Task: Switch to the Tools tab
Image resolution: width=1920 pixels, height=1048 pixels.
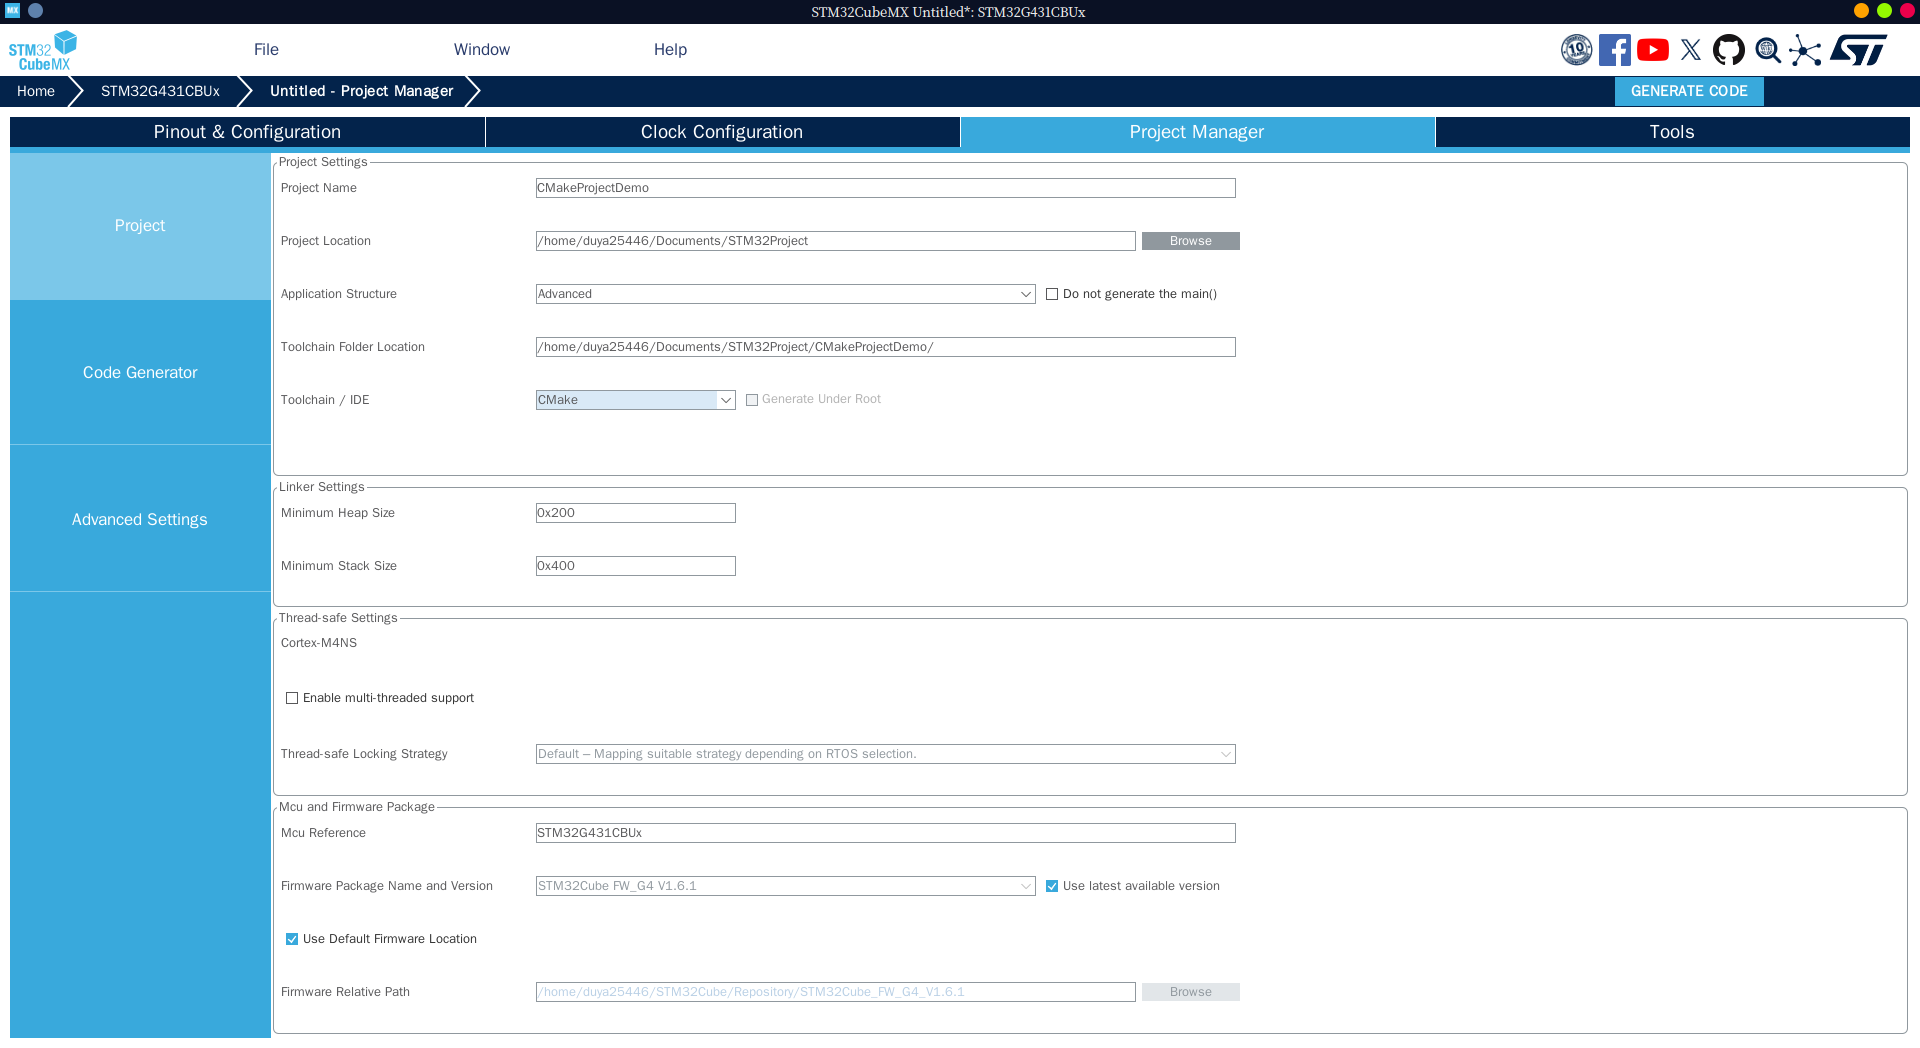Action: 1672,132
